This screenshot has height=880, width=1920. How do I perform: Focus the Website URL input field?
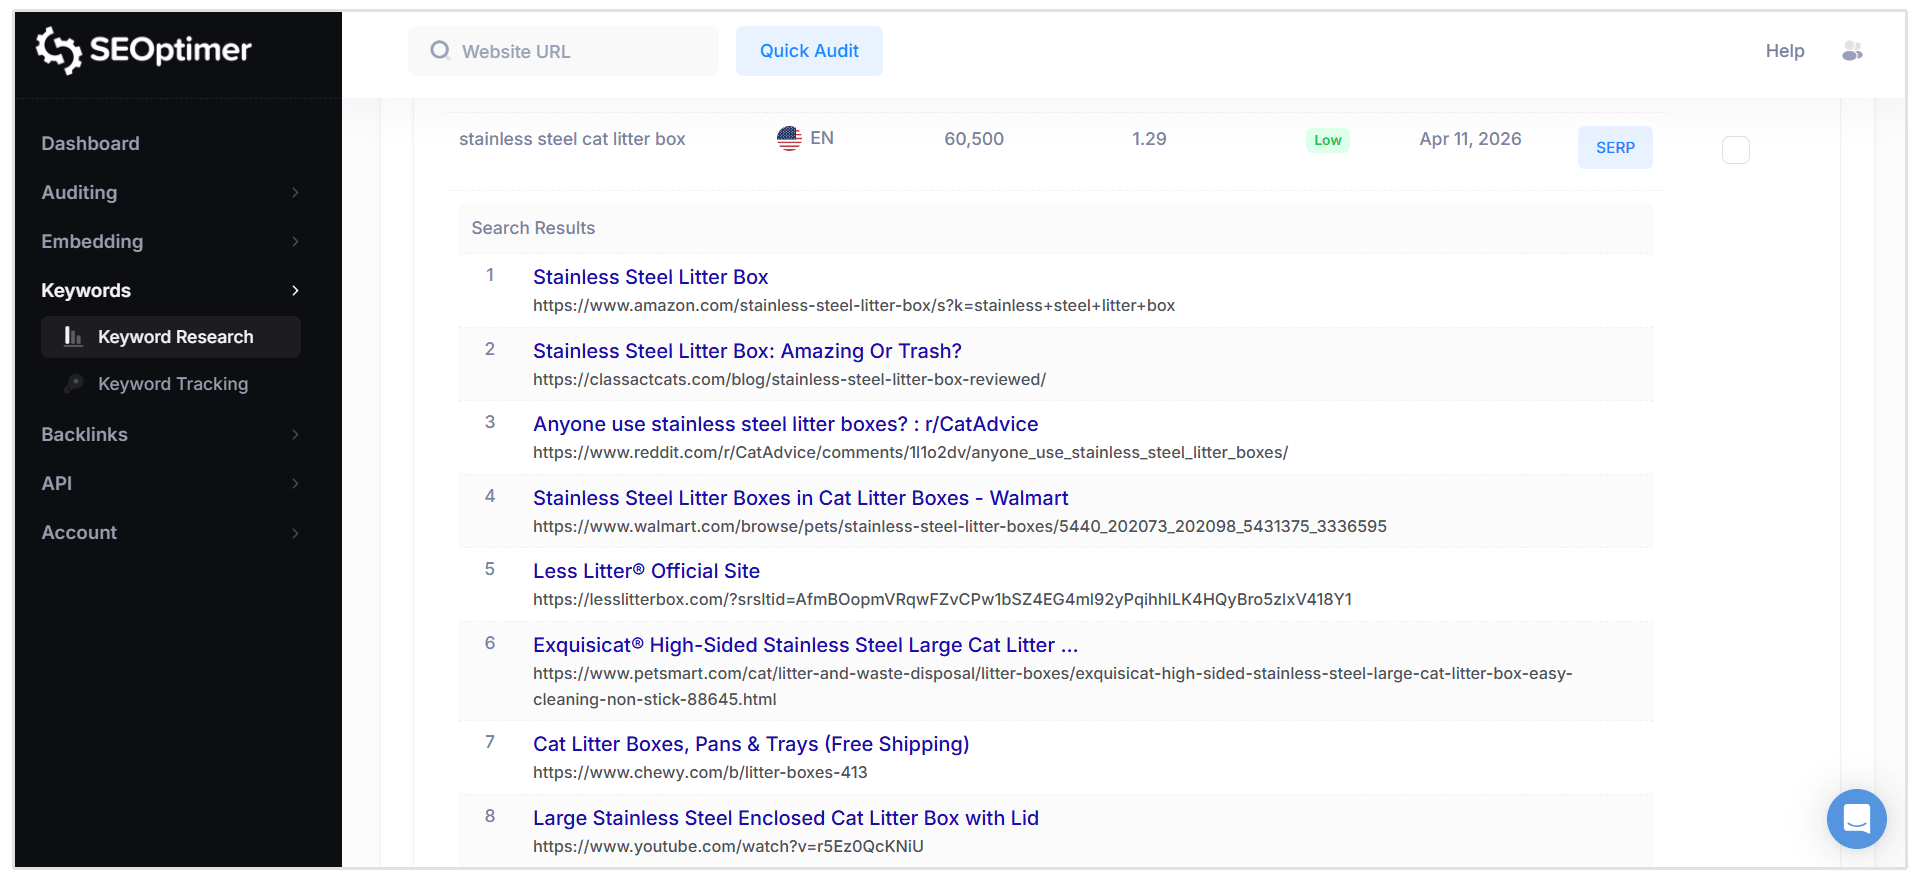click(x=563, y=51)
